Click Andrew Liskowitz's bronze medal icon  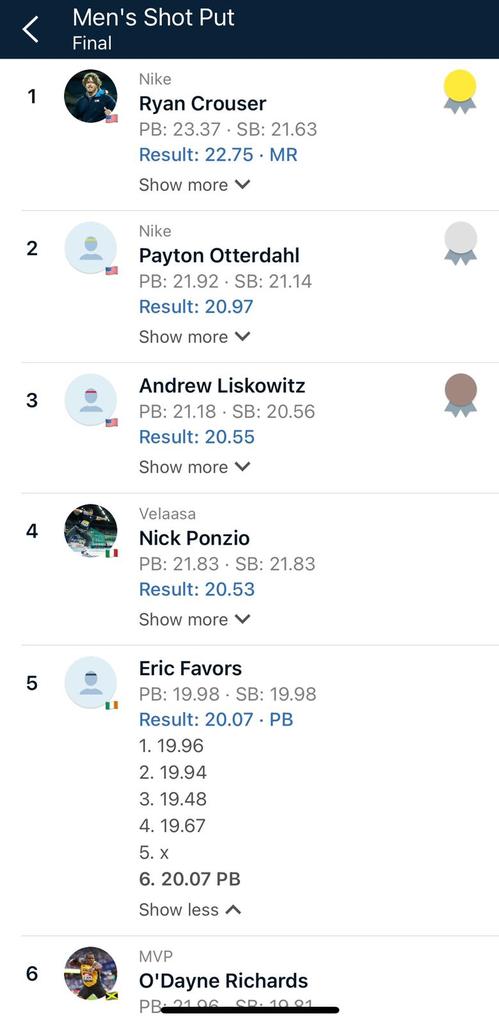pyautogui.click(x=460, y=395)
